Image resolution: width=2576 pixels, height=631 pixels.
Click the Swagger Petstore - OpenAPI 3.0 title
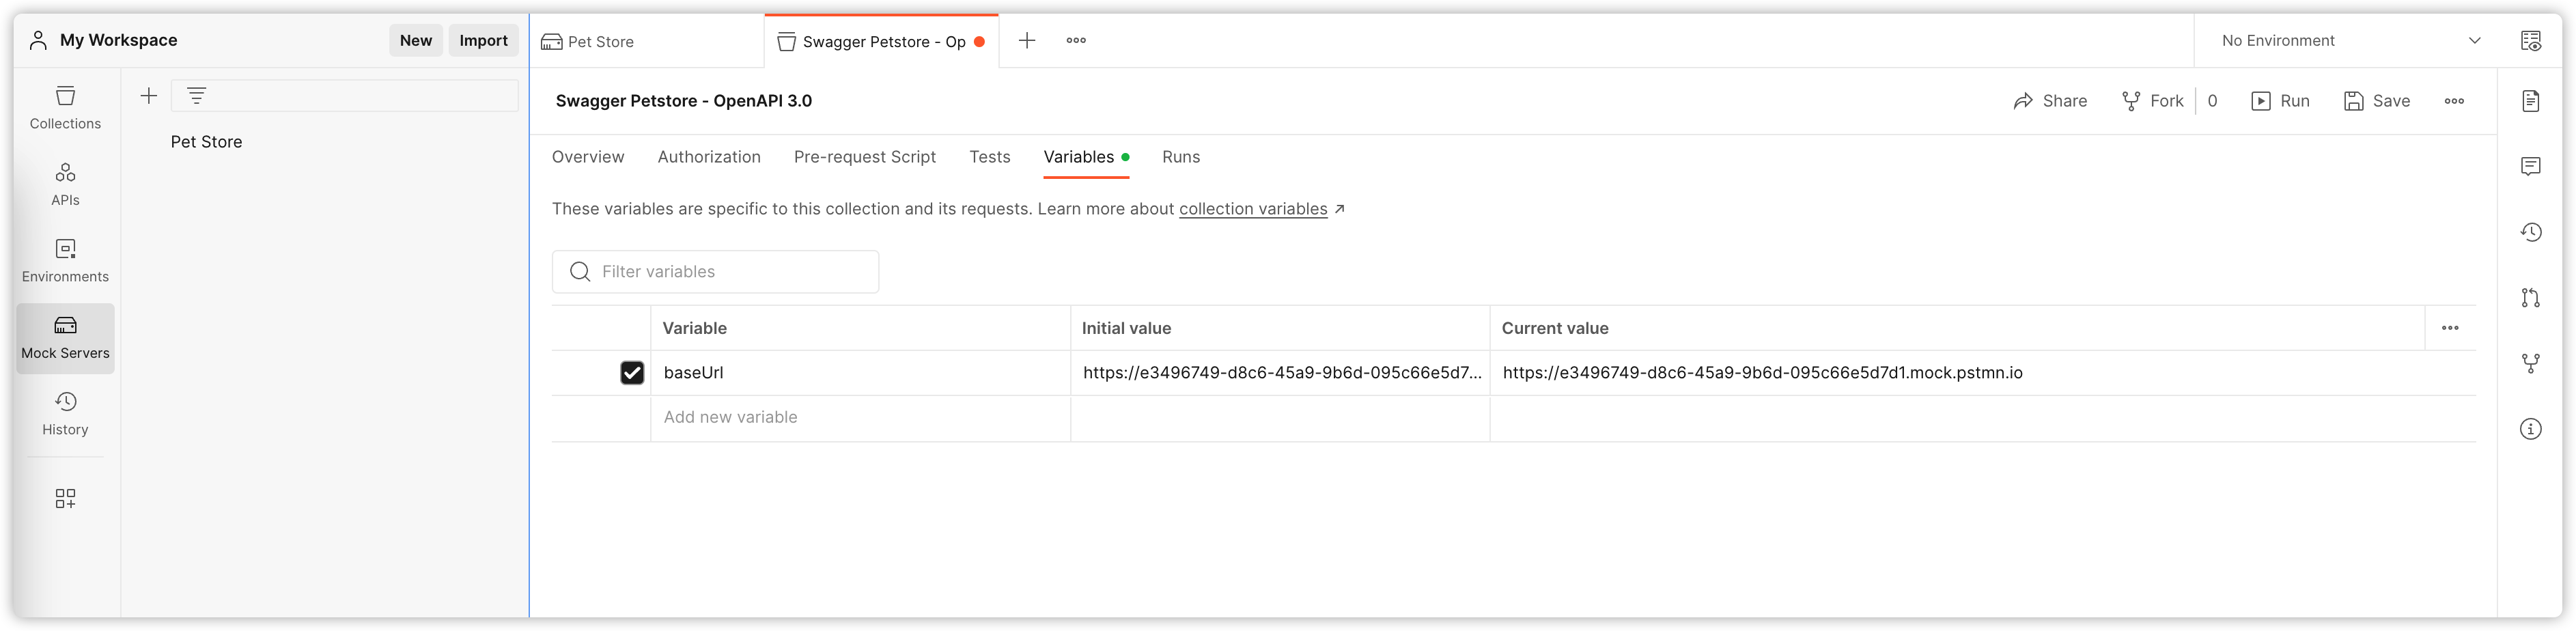(x=684, y=101)
